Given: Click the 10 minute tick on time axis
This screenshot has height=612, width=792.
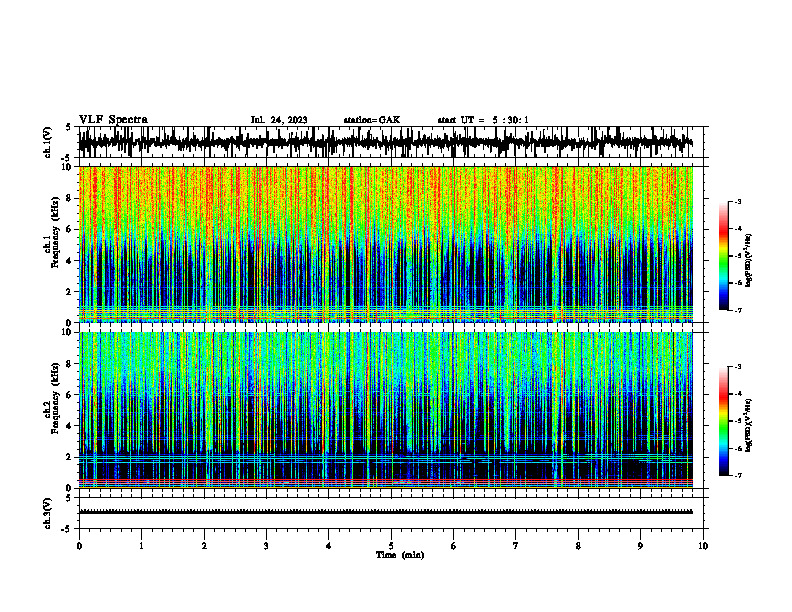Looking at the screenshot, I should click(x=703, y=546).
